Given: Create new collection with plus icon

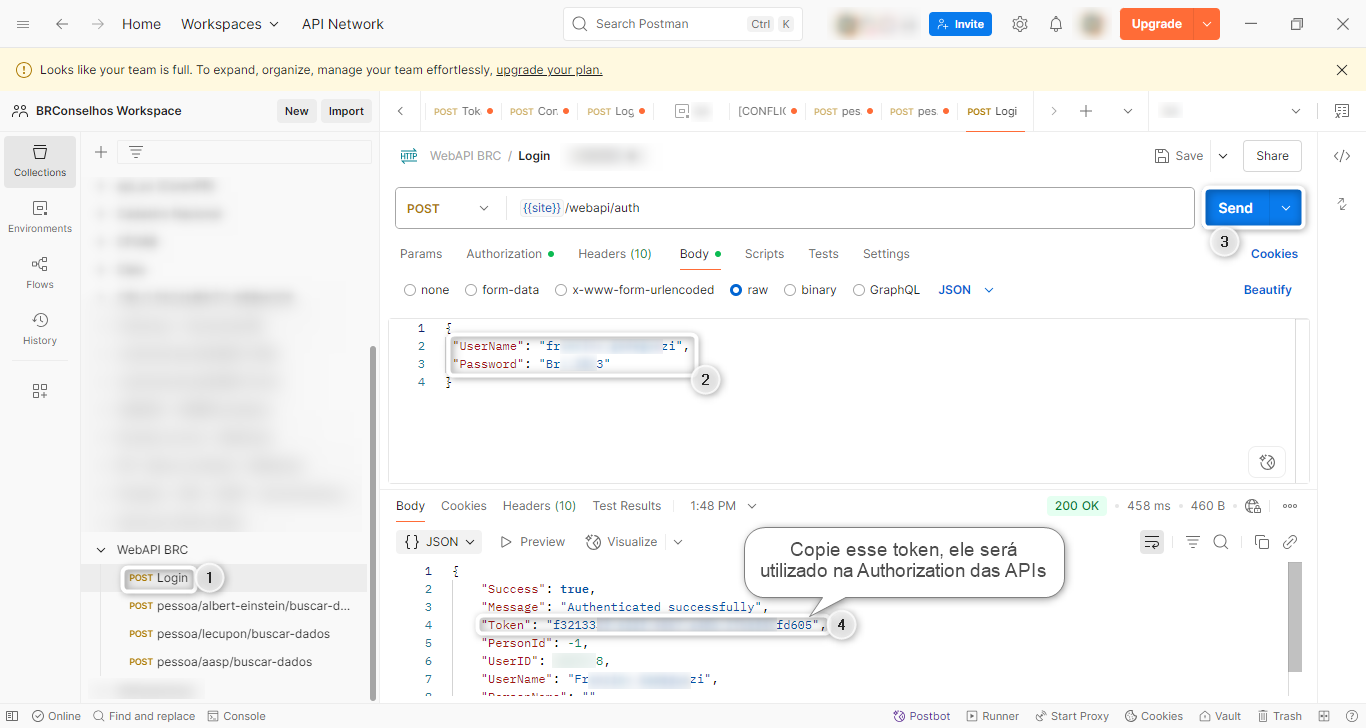Looking at the screenshot, I should coord(101,152).
